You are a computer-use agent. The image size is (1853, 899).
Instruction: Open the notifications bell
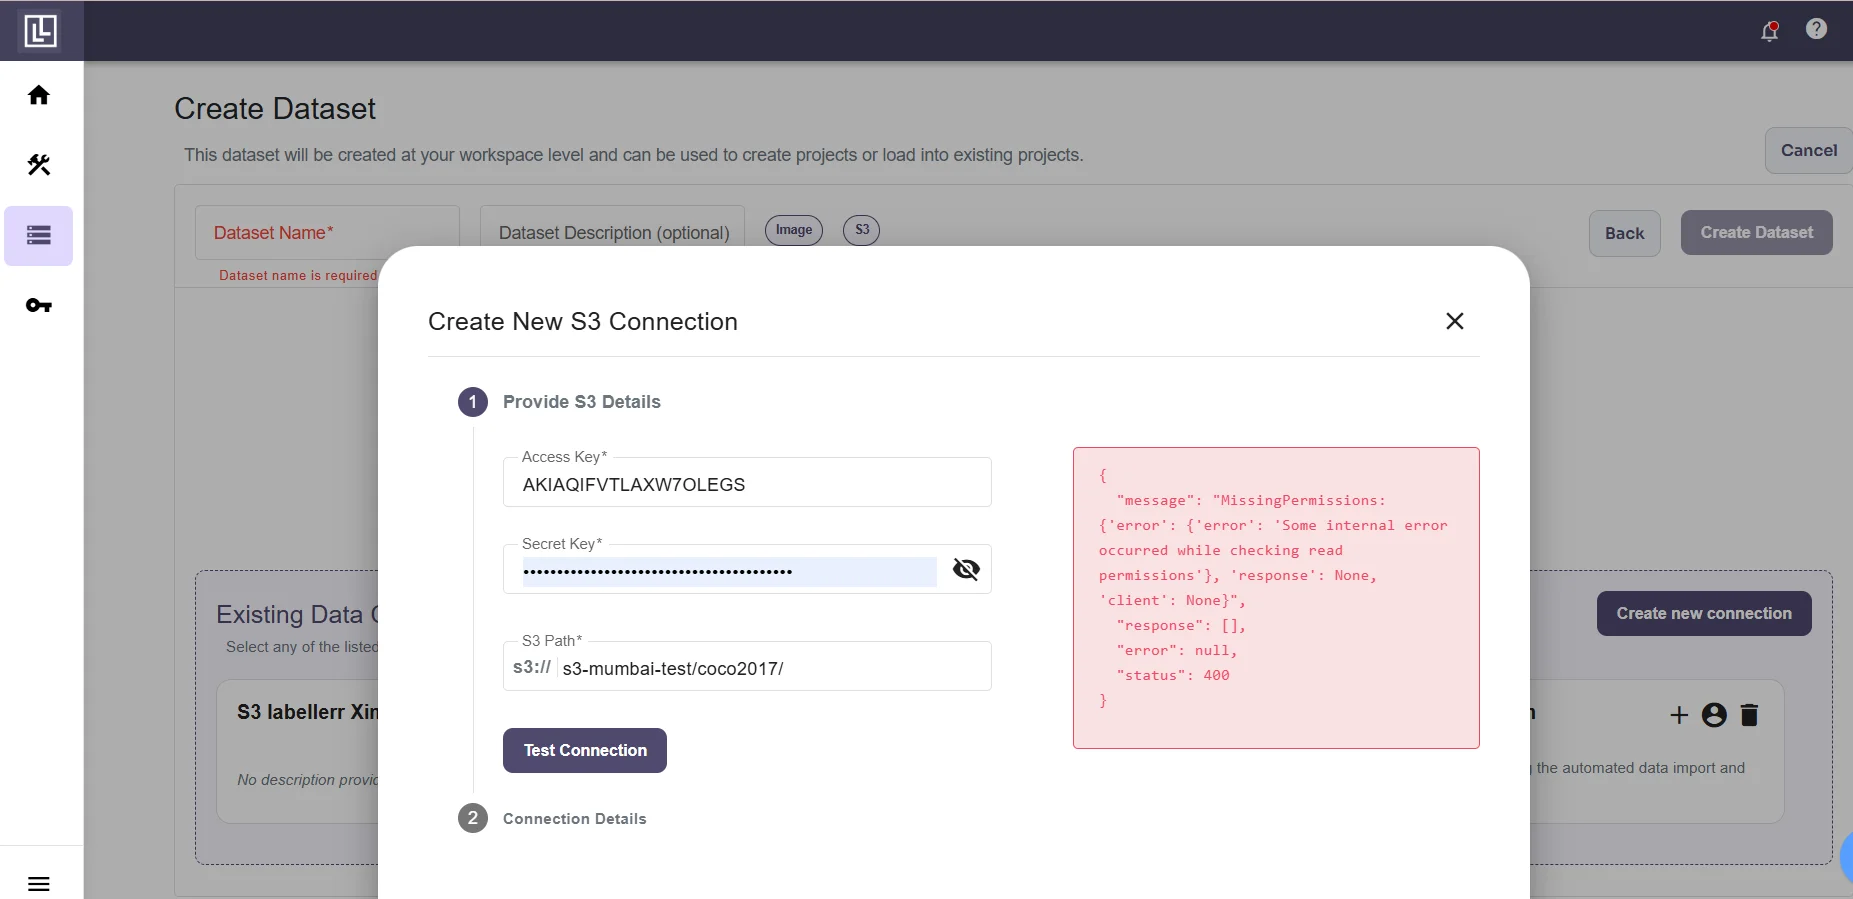coord(1770,31)
